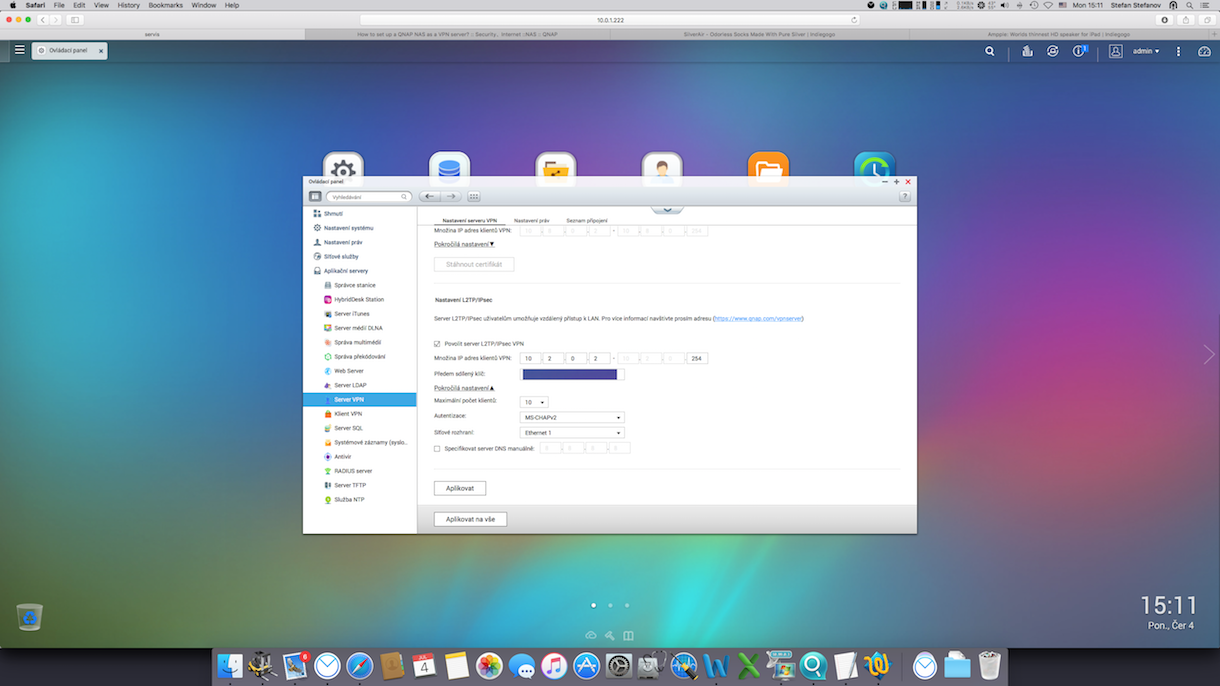Click the QTS search magnifier icon
Screen dimensions: 1220x686
coord(990,51)
